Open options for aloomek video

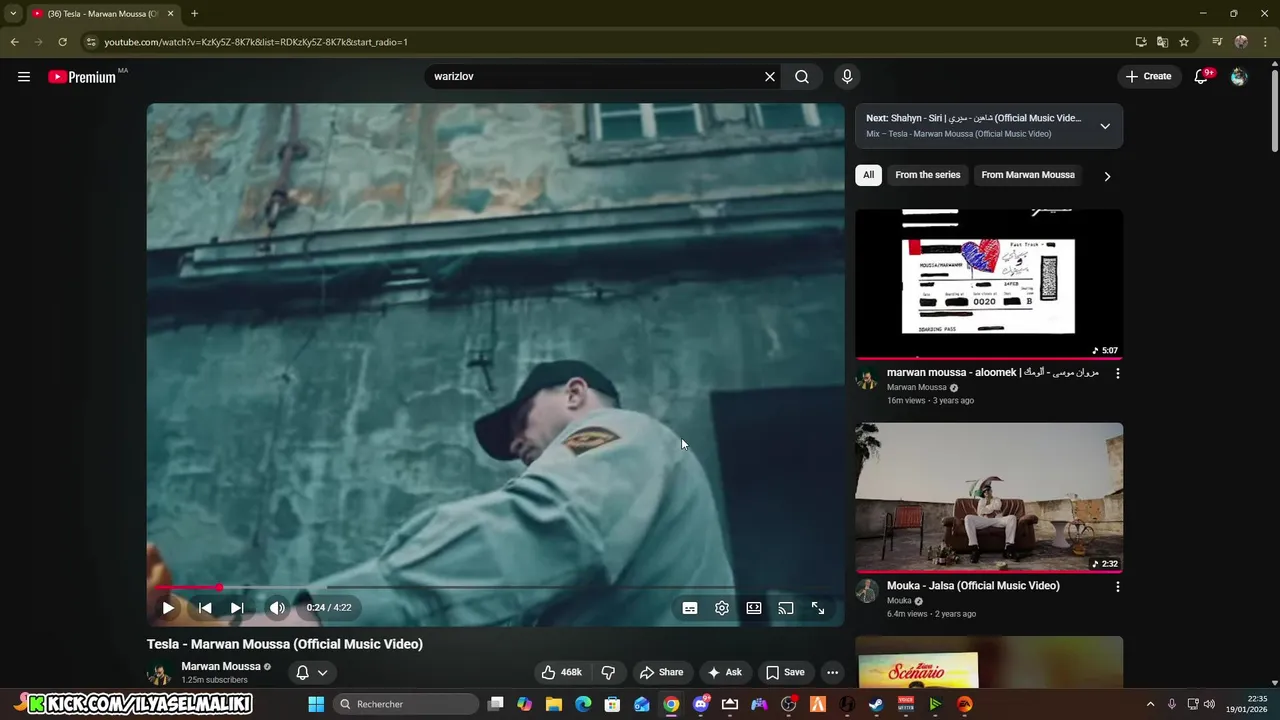[1118, 373]
